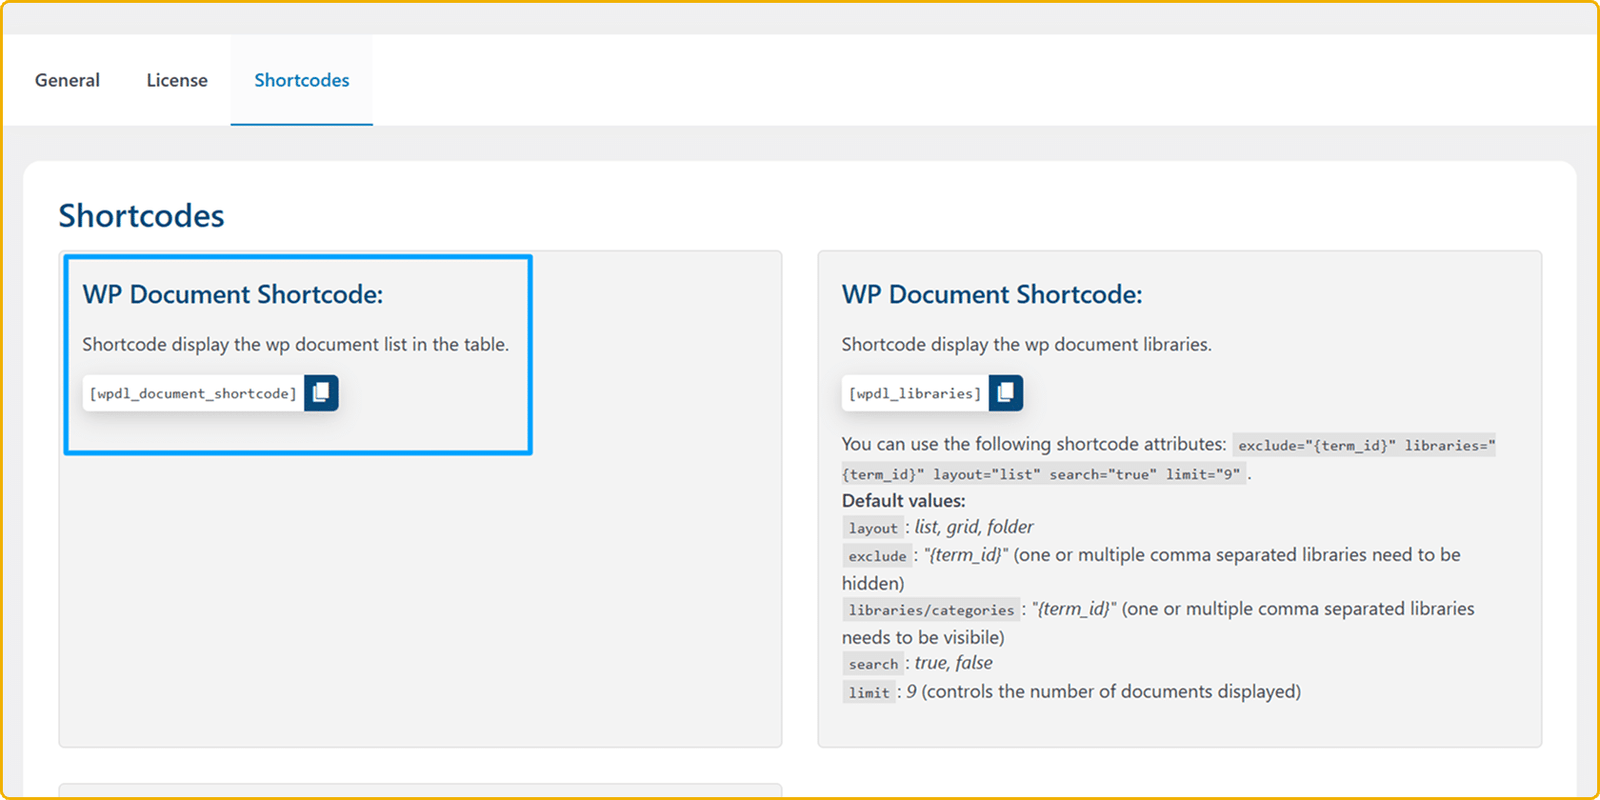
Task: Click the 'Default values:' label
Action: 903,500
